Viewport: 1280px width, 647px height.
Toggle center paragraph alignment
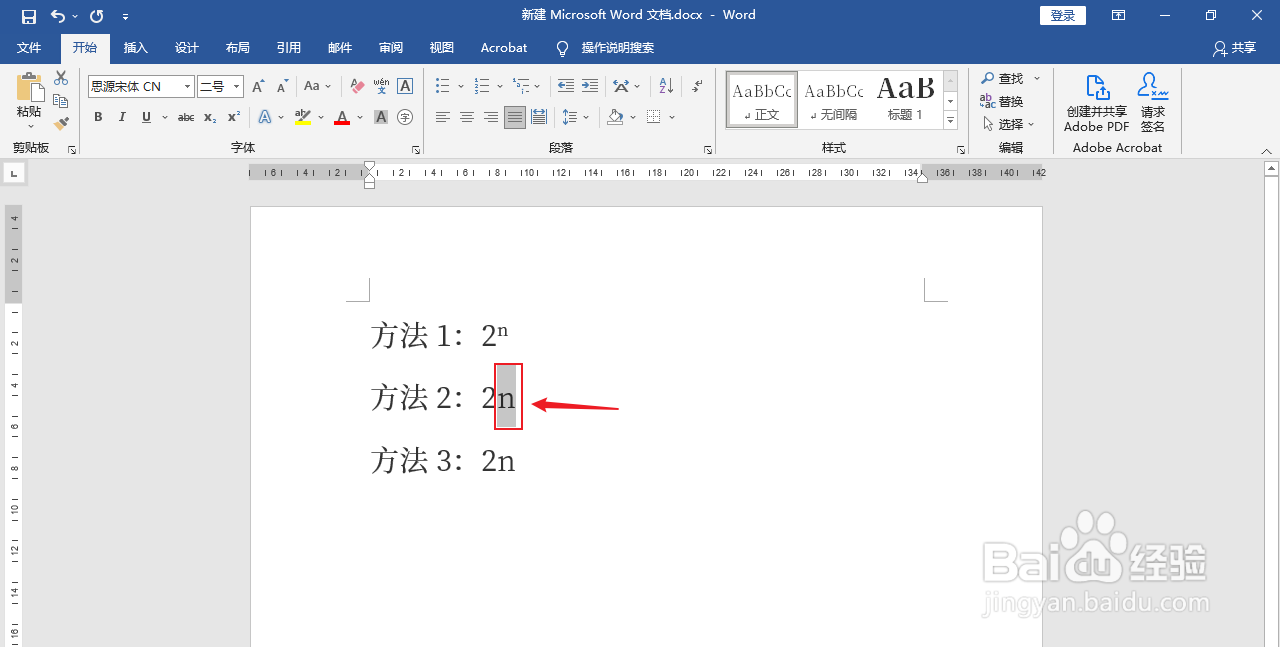click(466, 117)
